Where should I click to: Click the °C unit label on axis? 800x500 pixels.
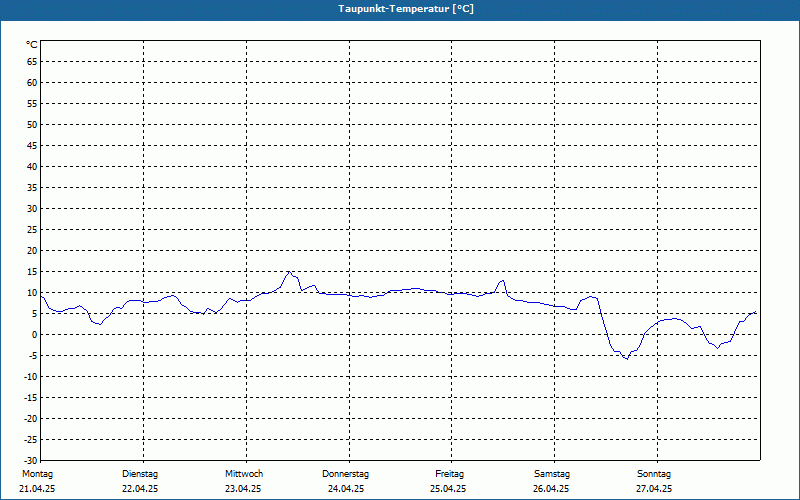32,45
